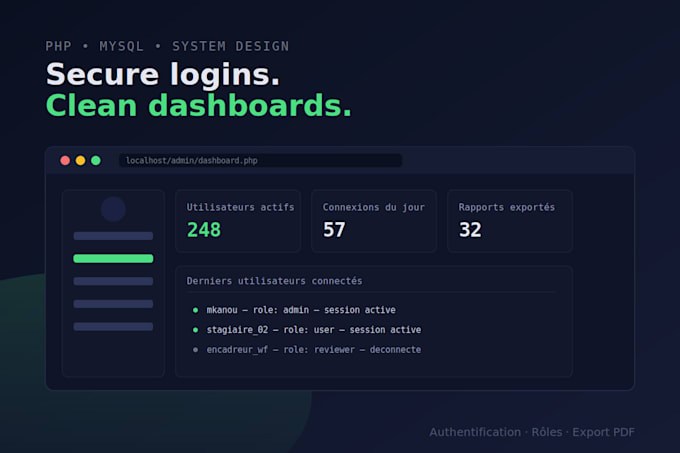Select the encadreur_wf reviewer row
Screen dimensions: 680x453
[307, 349]
